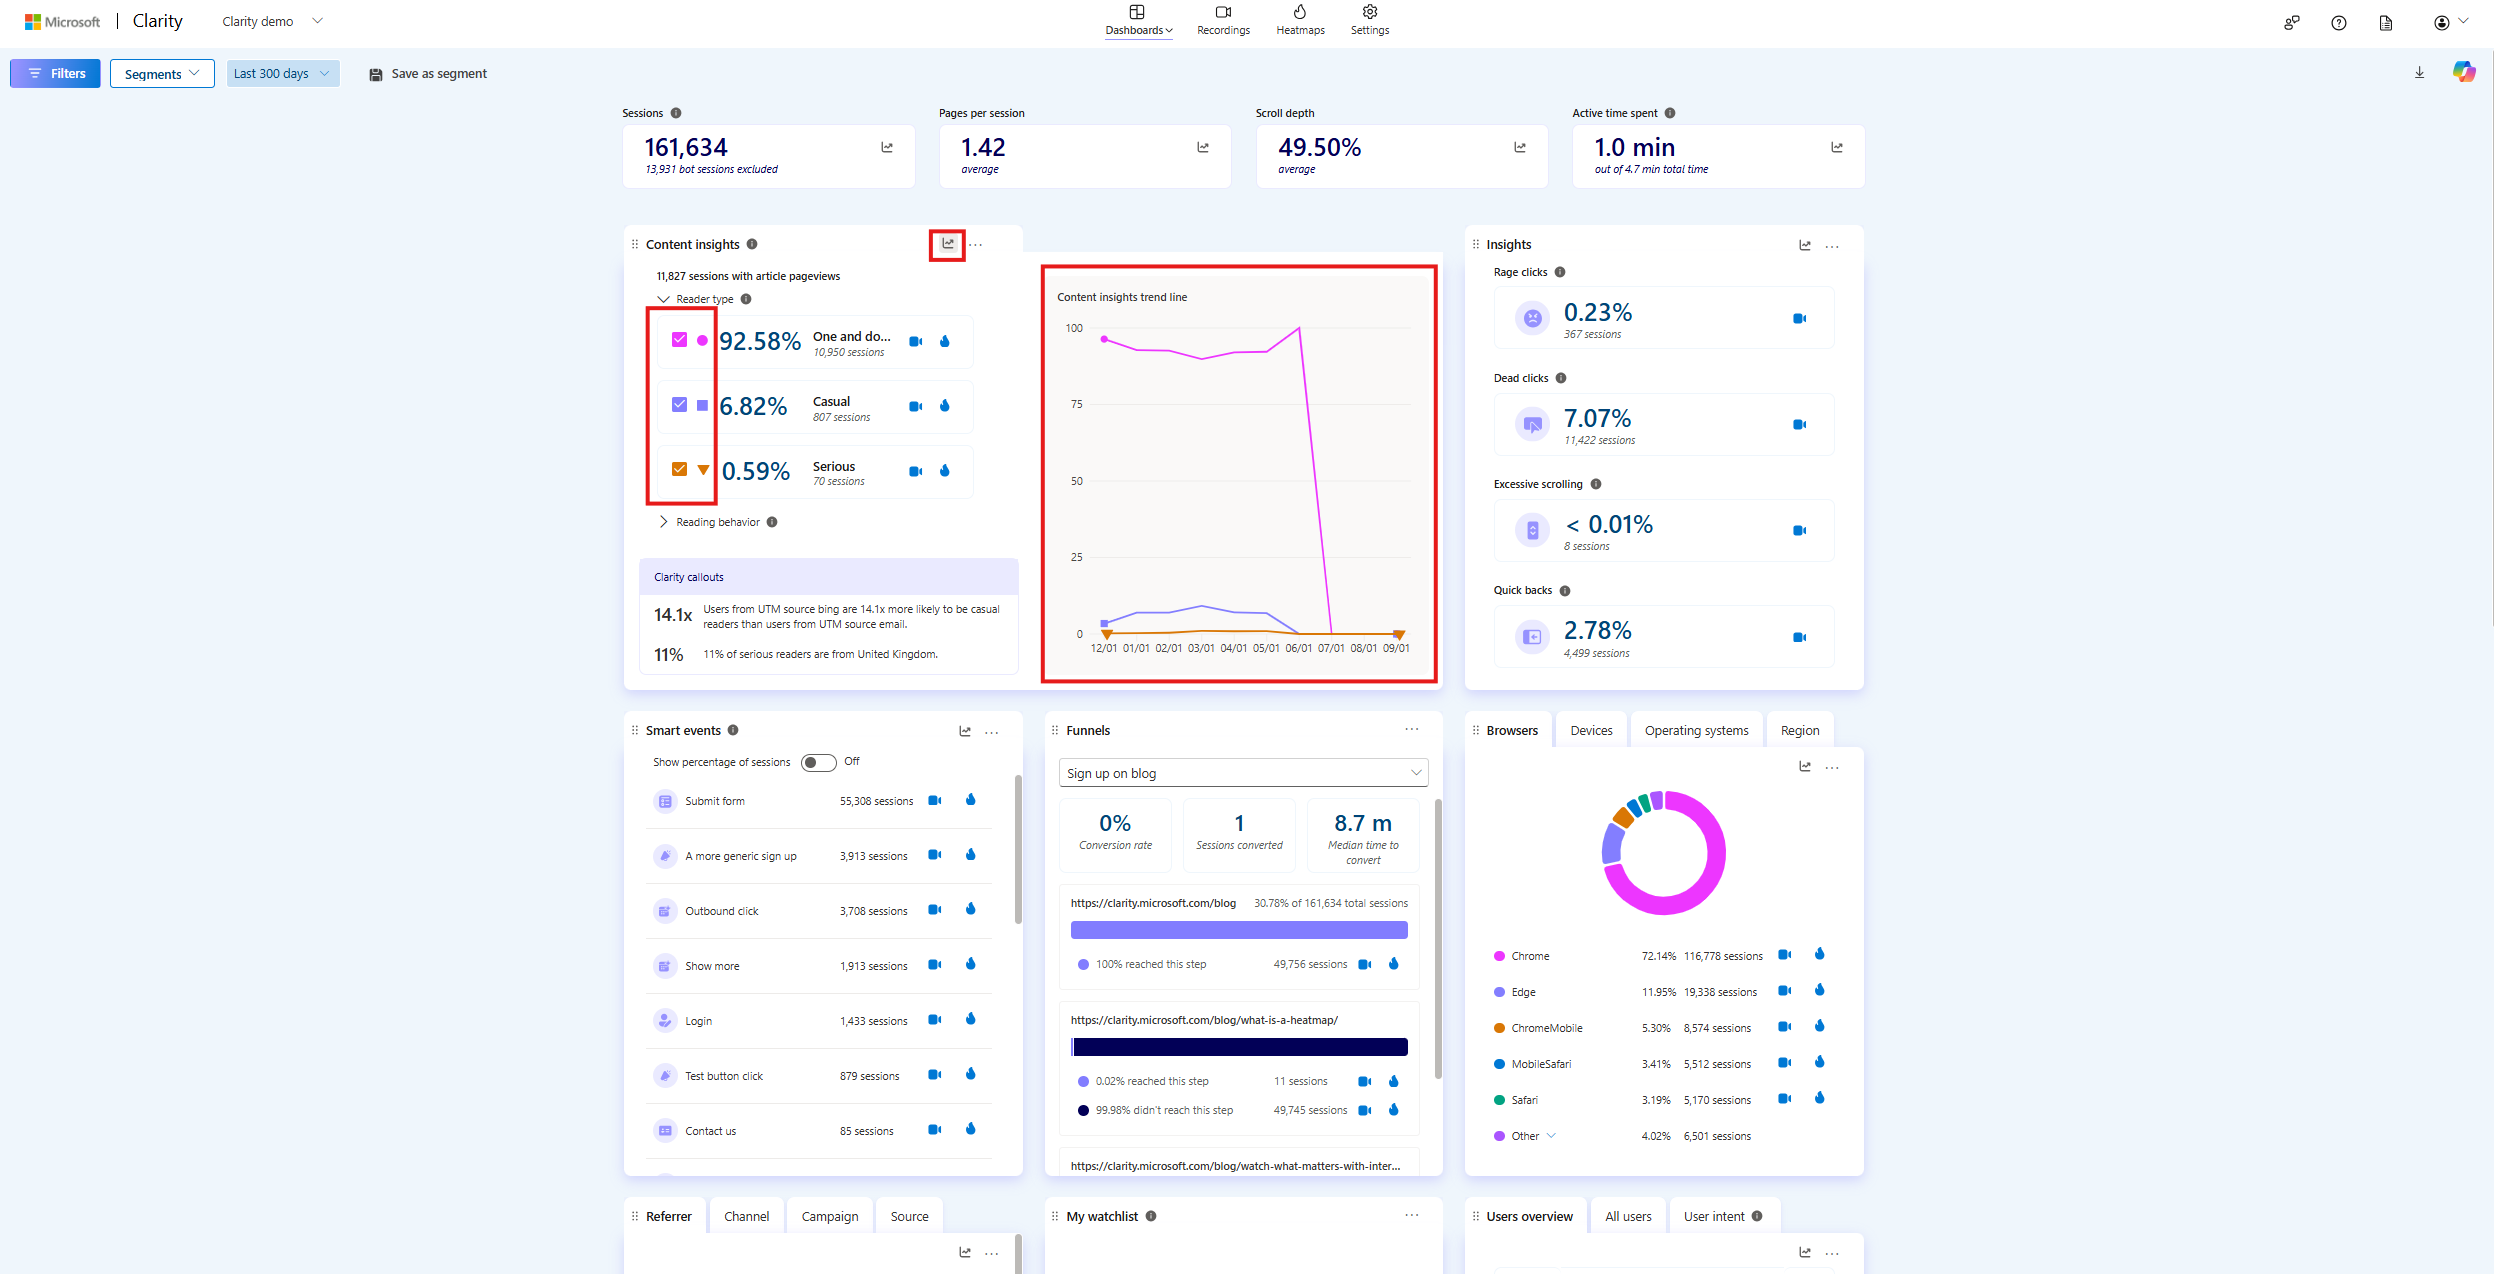Enable Show percentage of sessions

click(817, 761)
